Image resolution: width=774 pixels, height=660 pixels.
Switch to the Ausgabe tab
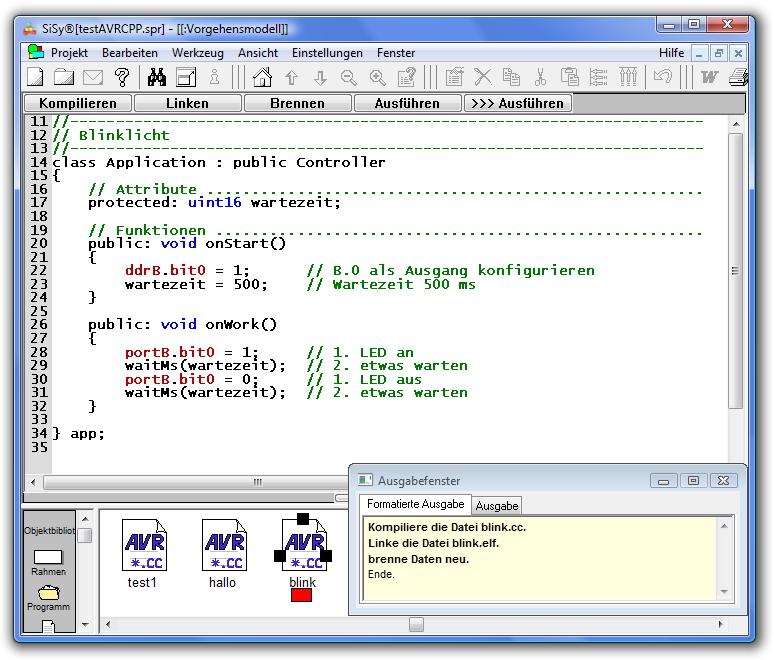496,505
